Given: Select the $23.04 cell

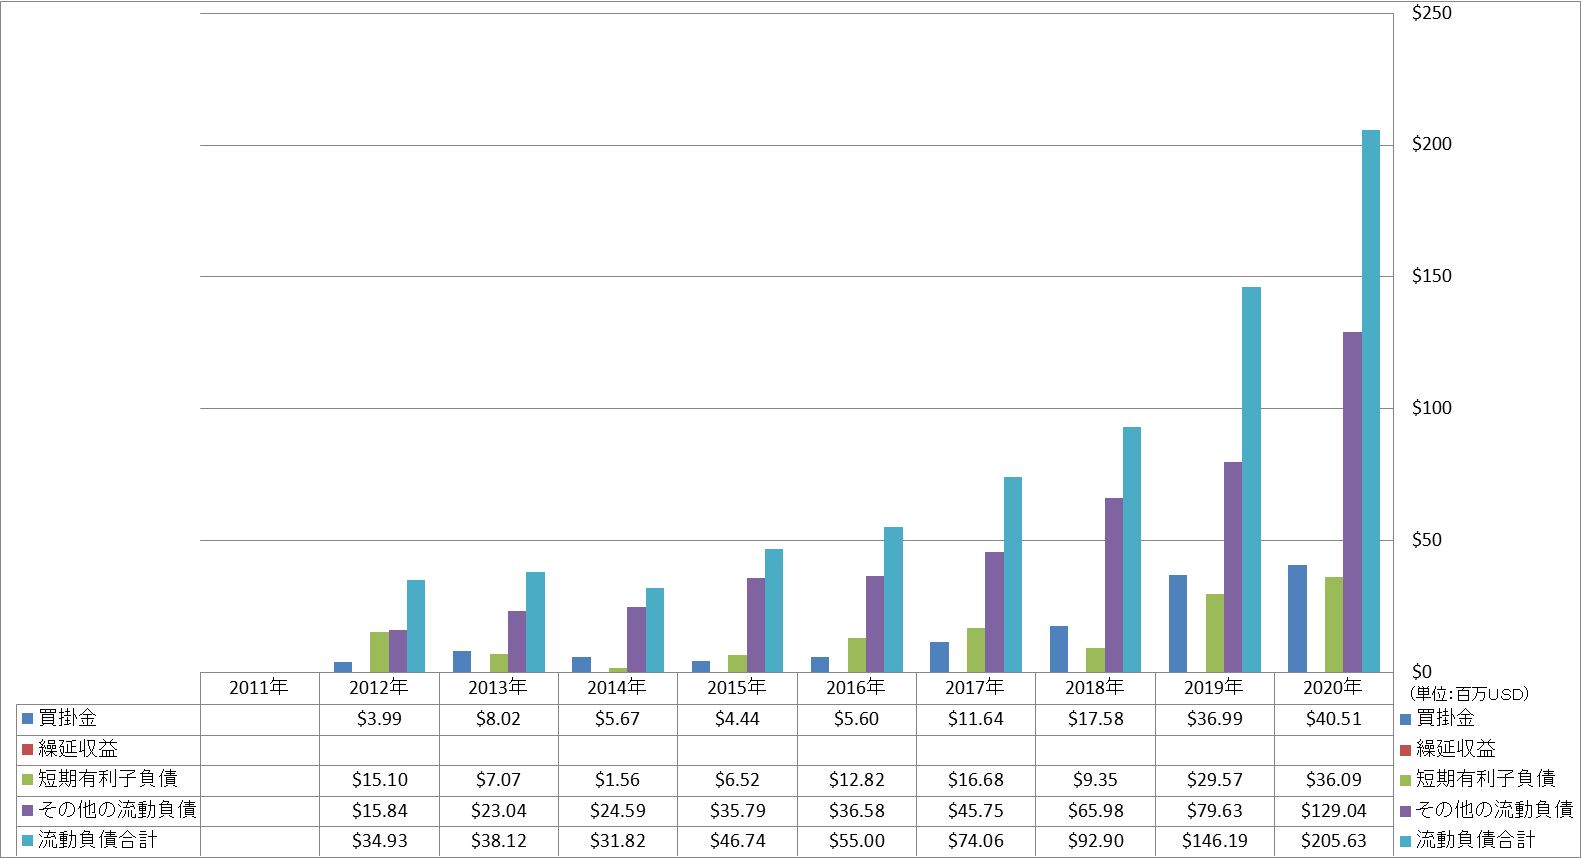Looking at the screenshot, I should (498, 810).
